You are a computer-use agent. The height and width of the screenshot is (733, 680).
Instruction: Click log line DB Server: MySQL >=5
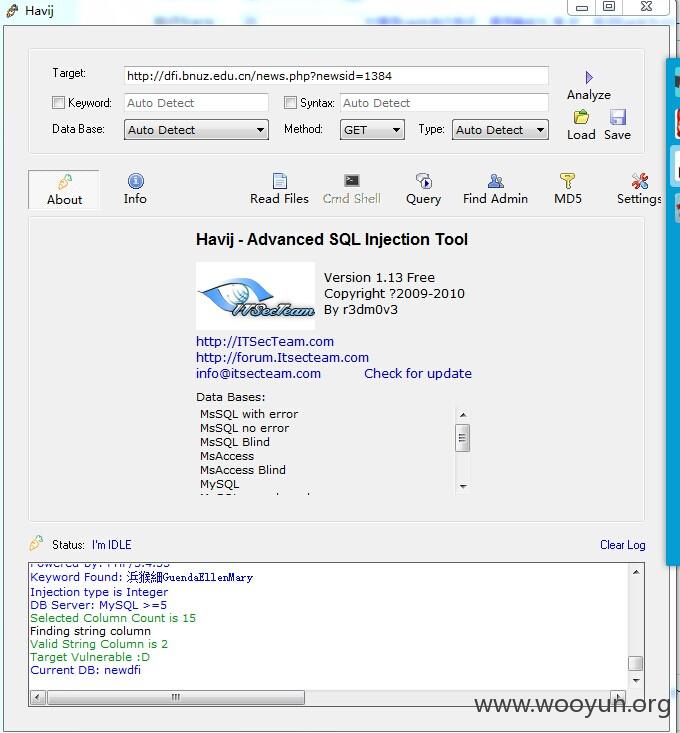99,605
